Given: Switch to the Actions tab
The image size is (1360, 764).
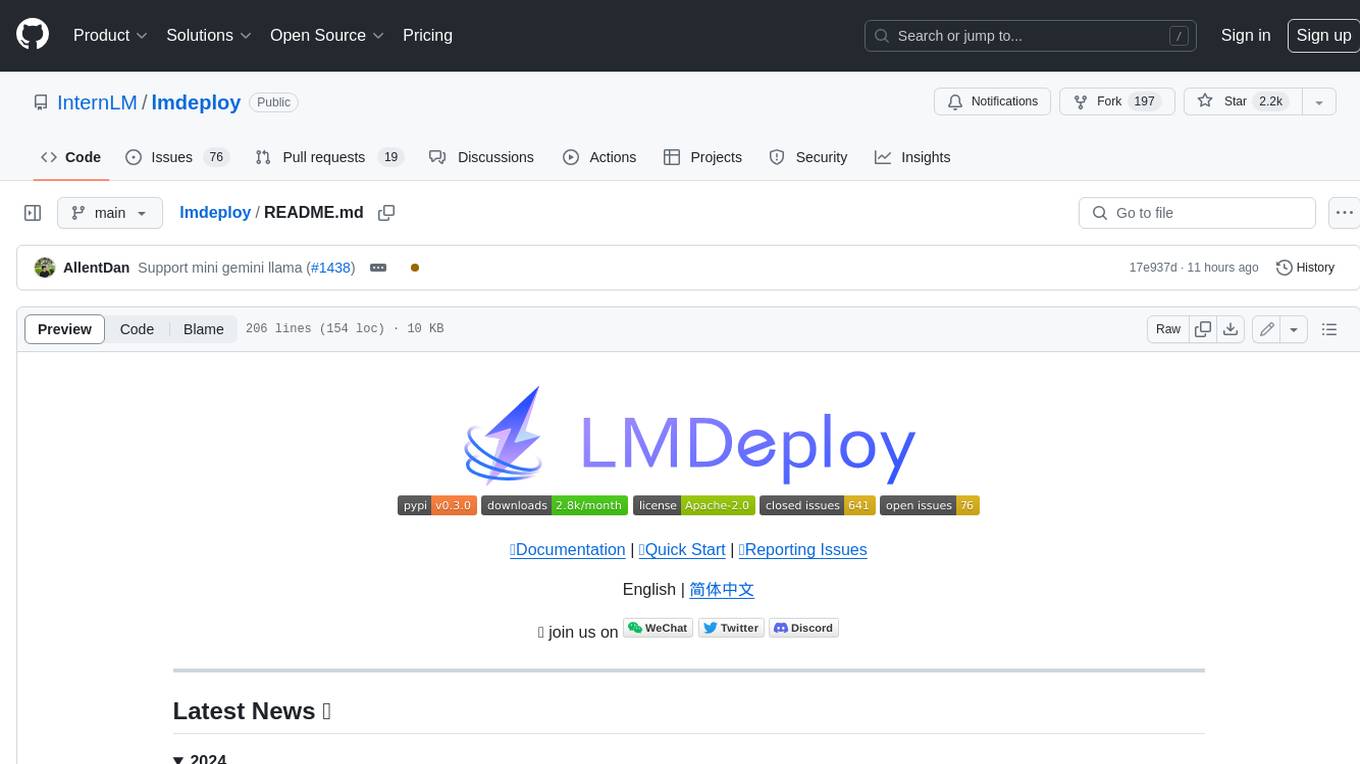Looking at the screenshot, I should point(599,157).
